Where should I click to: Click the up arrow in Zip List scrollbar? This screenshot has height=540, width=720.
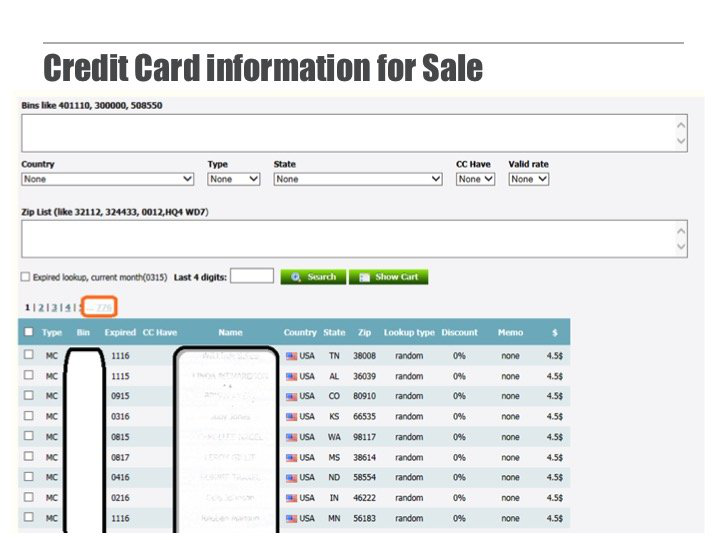(x=681, y=231)
